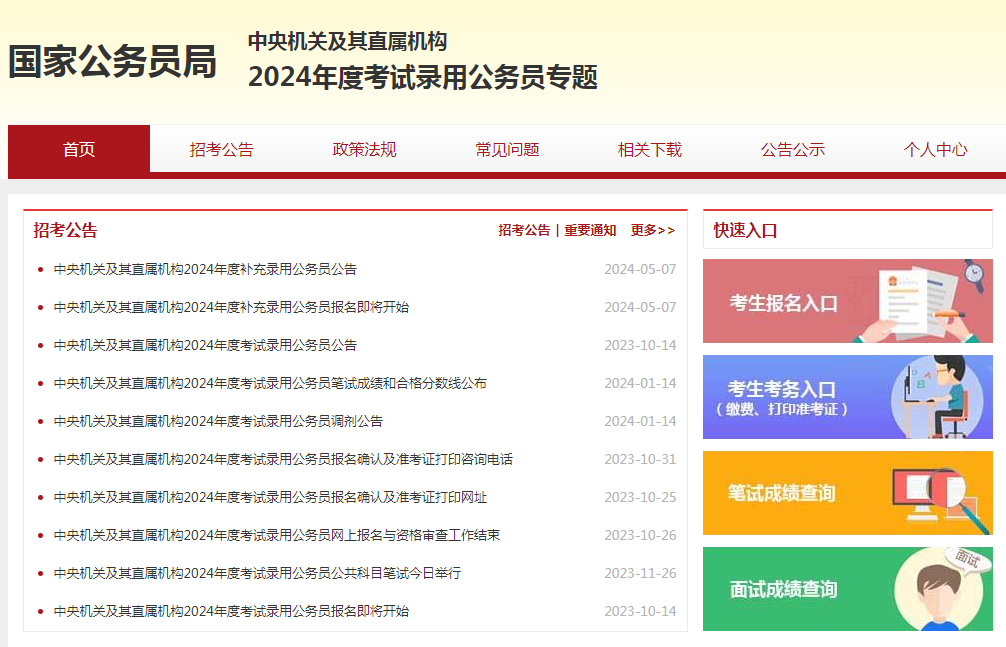Open the 公共科目笔试今日举行 announcement

point(257,573)
